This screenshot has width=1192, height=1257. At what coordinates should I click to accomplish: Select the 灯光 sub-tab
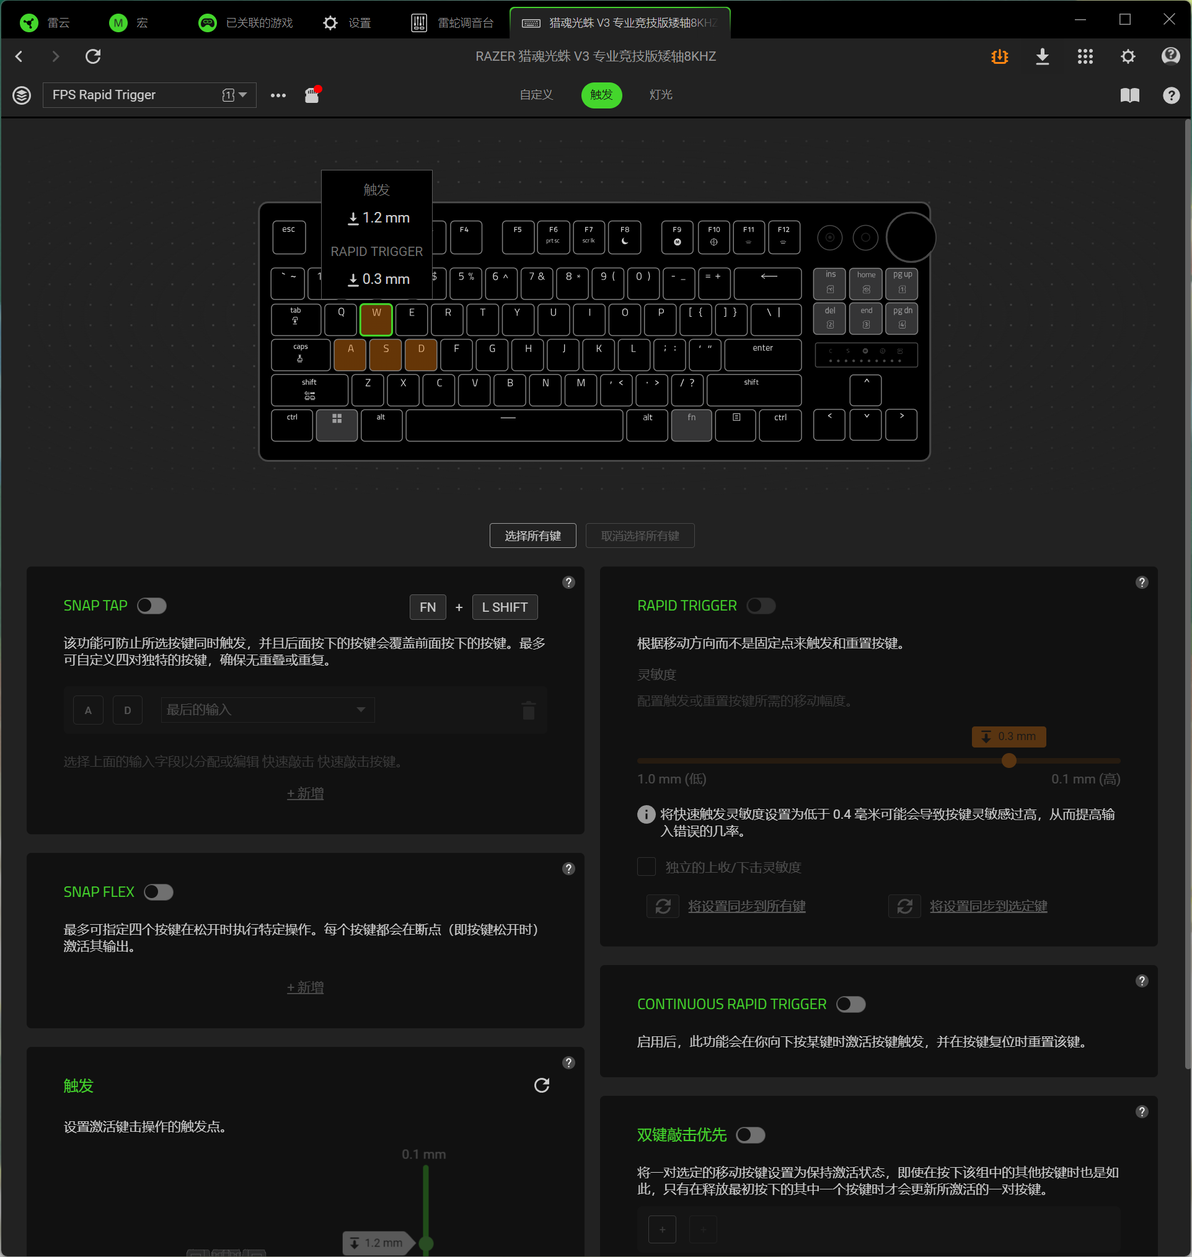click(661, 95)
